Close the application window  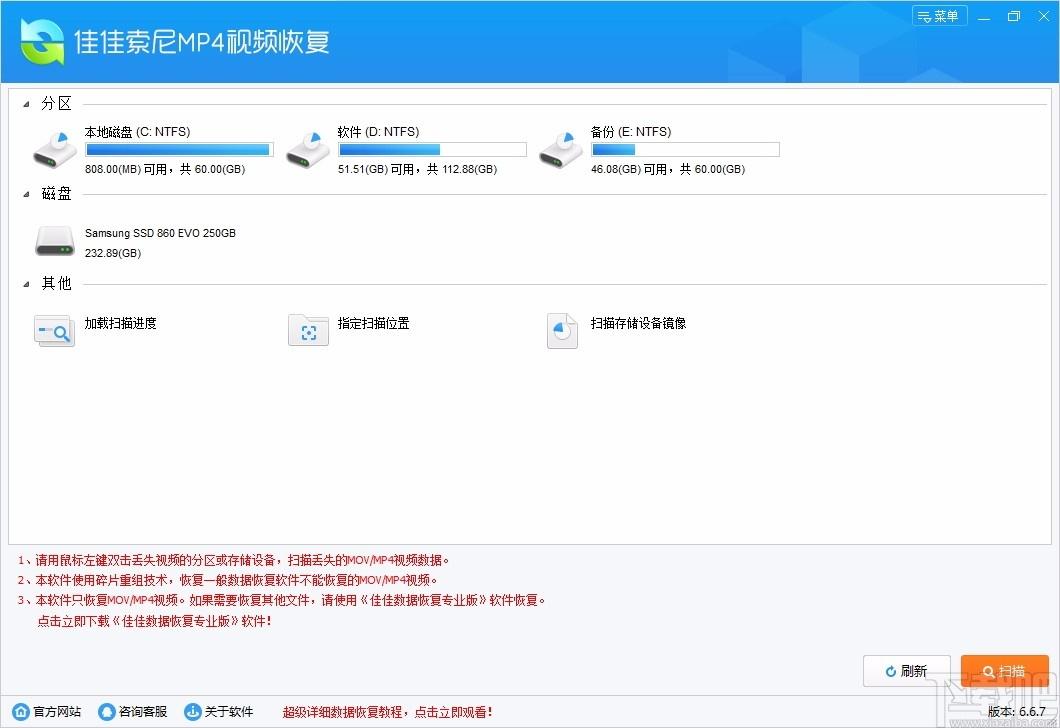click(x=1044, y=16)
